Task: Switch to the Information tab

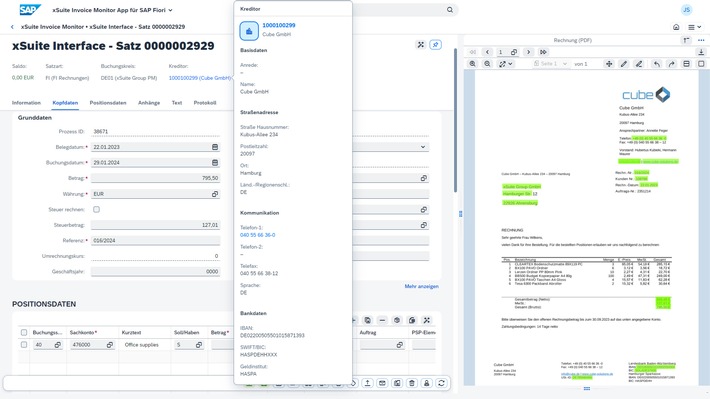Action: (26, 103)
